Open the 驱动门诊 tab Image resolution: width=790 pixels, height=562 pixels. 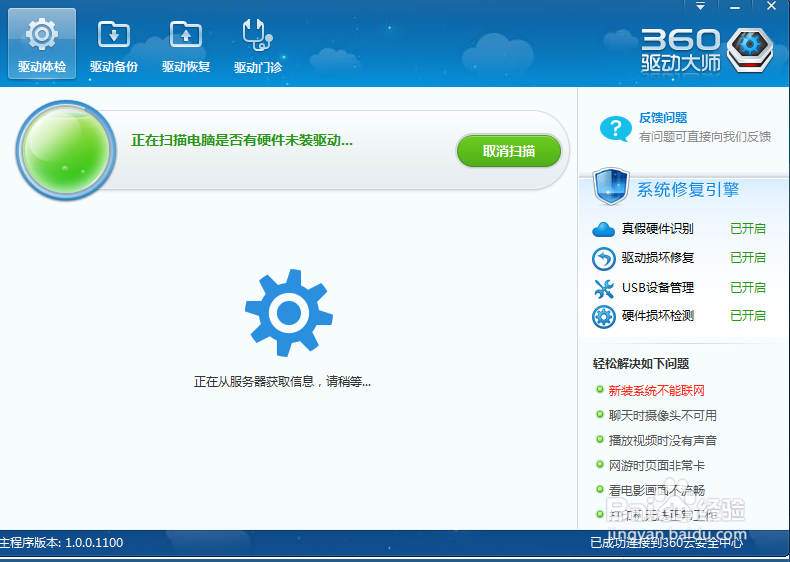(x=258, y=46)
